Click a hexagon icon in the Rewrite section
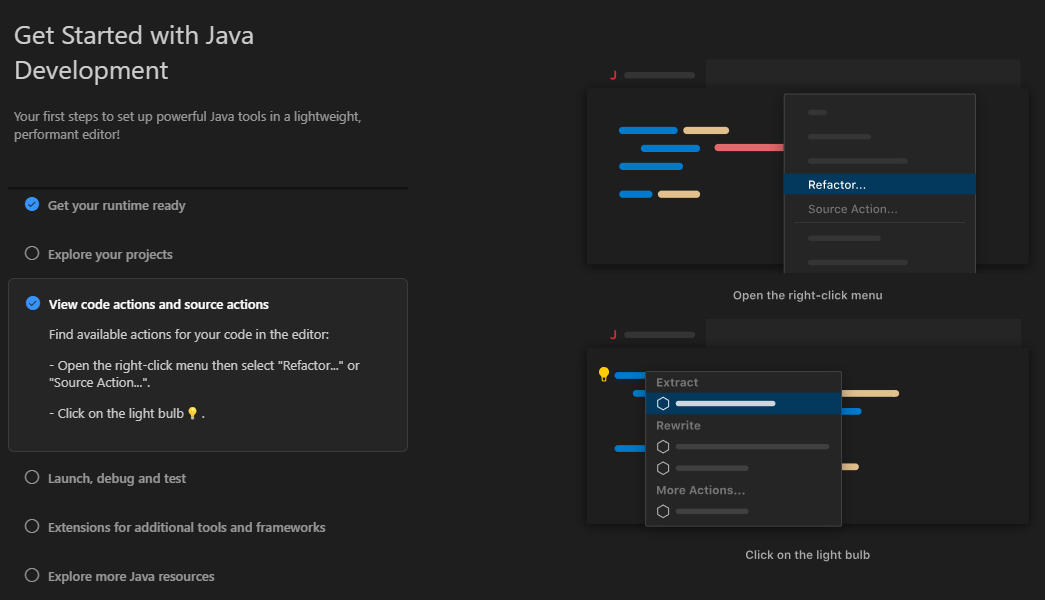The image size is (1045, 600). tap(663, 446)
